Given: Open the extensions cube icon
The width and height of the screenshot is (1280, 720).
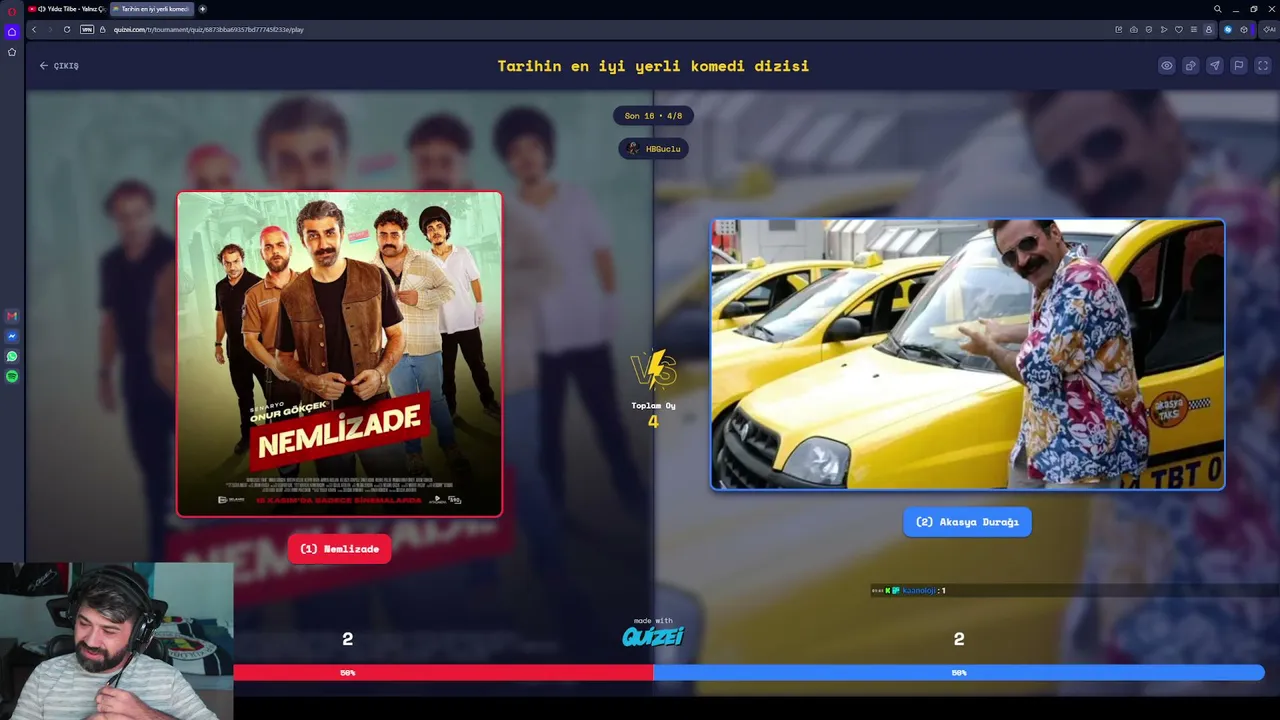Looking at the screenshot, I should pyautogui.click(x=1244, y=29).
